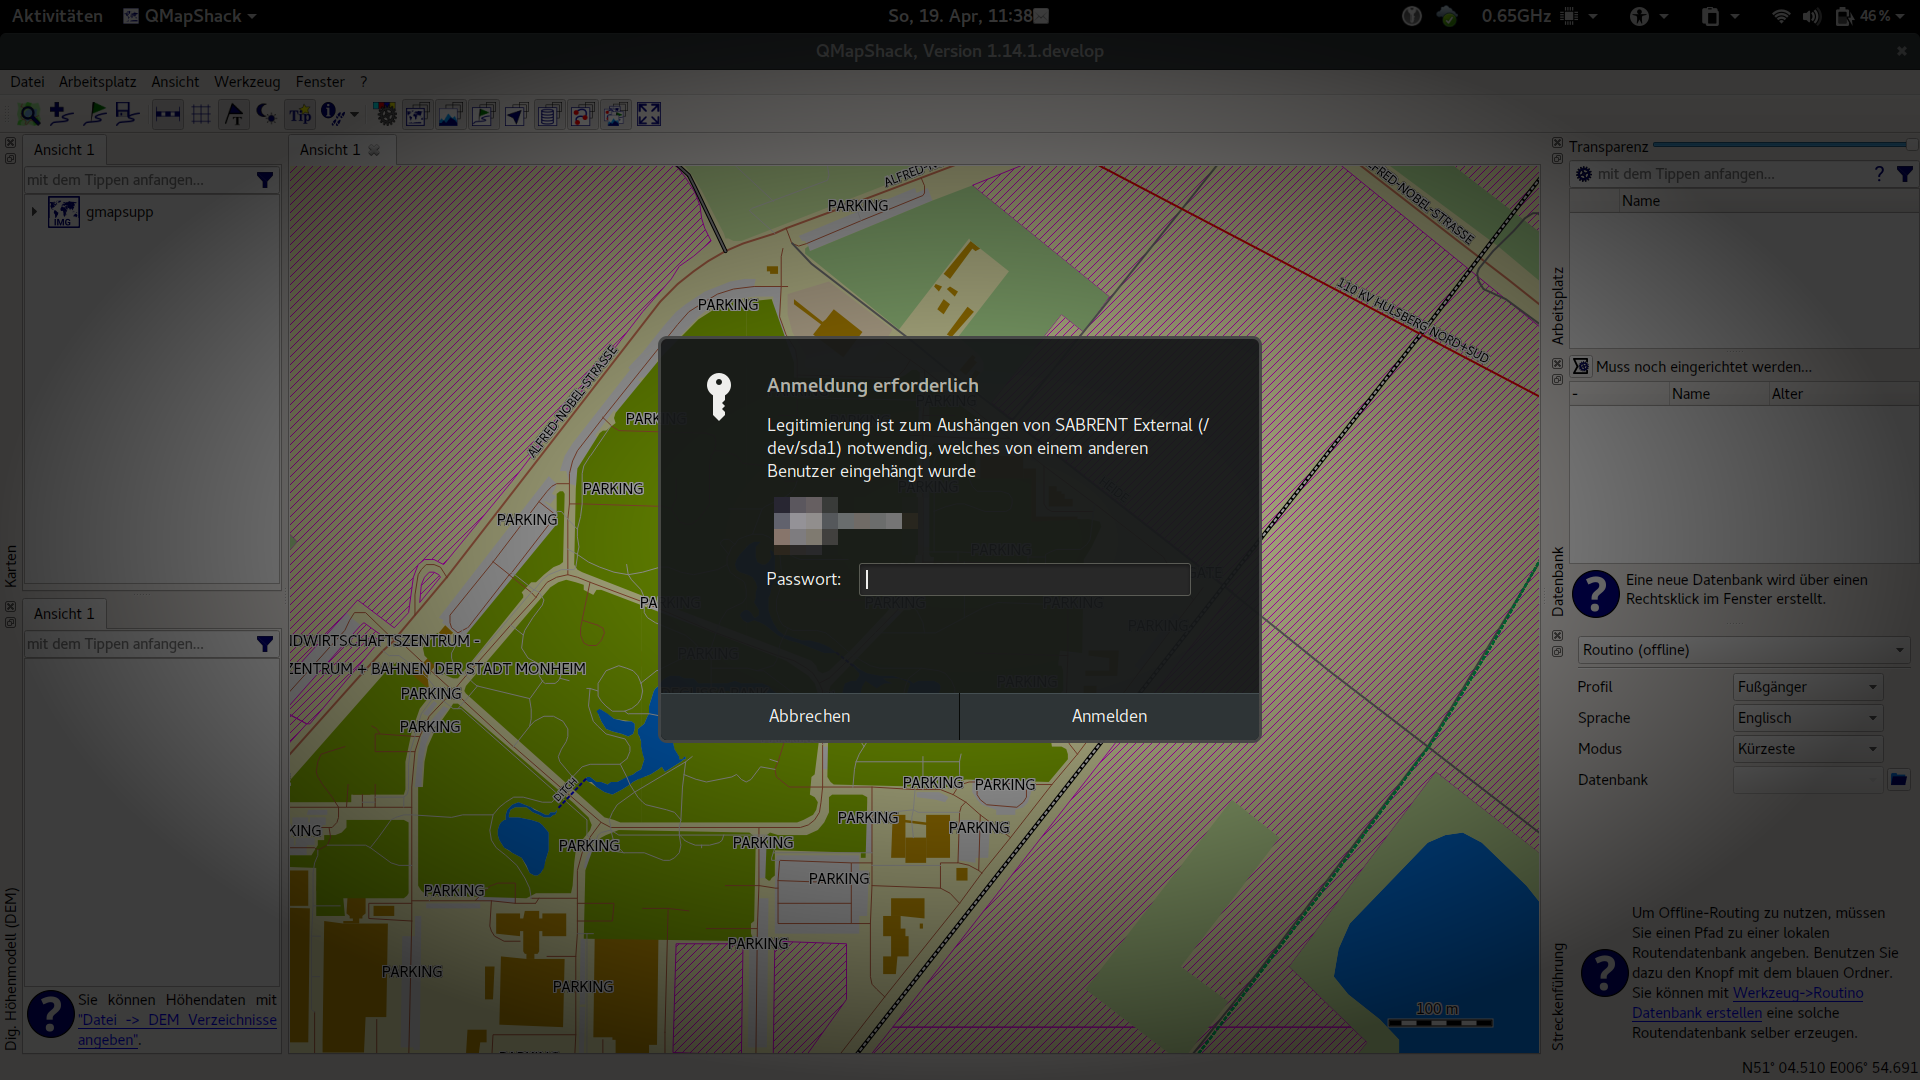
Task: Open map workspace setup gear icon
Action: pyautogui.click(x=385, y=115)
